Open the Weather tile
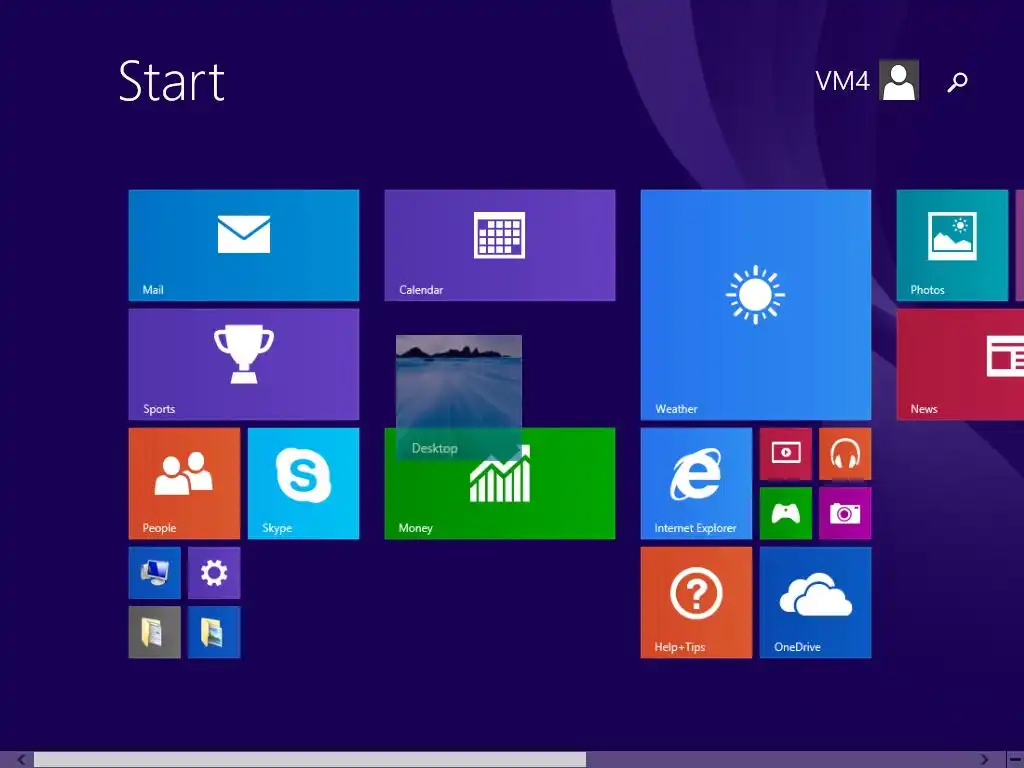This screenshot has width=1024, height=768. (756, 305)
